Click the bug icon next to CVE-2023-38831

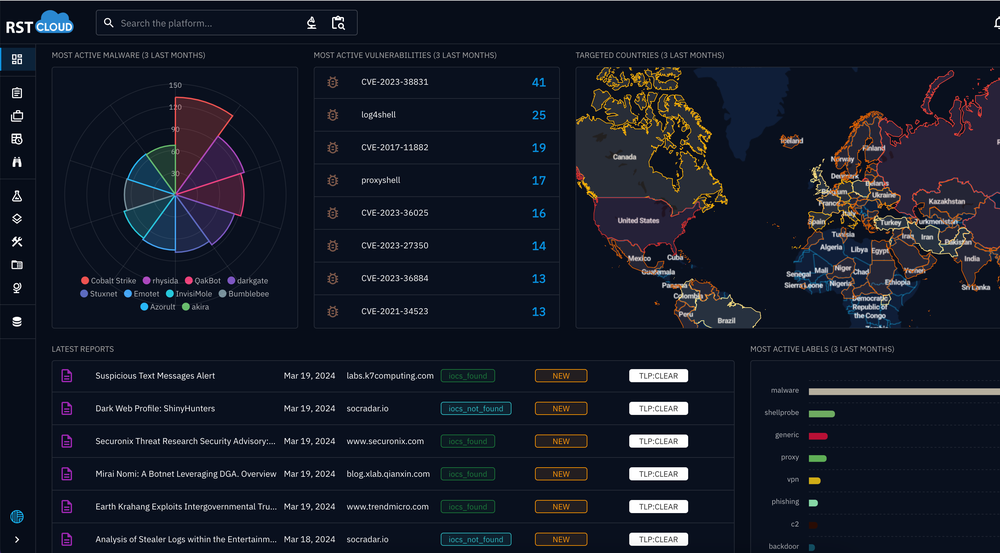point(332,82)
